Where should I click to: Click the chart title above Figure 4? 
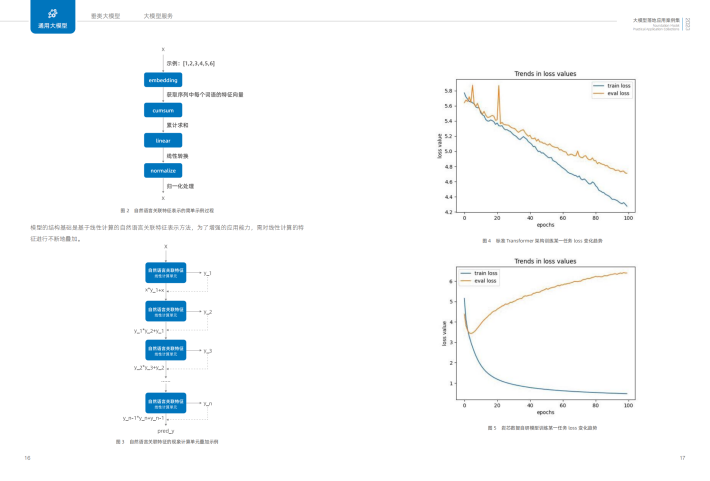tap(545, 73)
